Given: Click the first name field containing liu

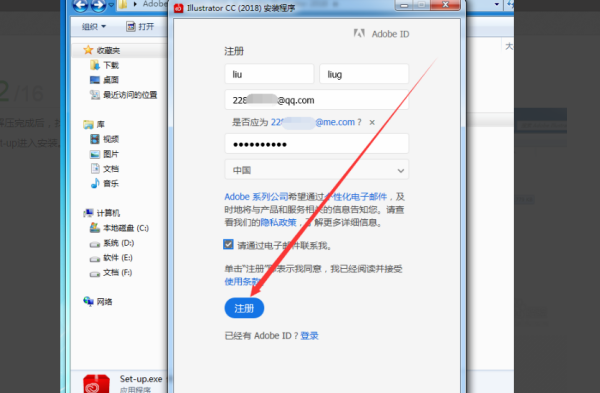Looking at the screenshot, I should point(269,74).
